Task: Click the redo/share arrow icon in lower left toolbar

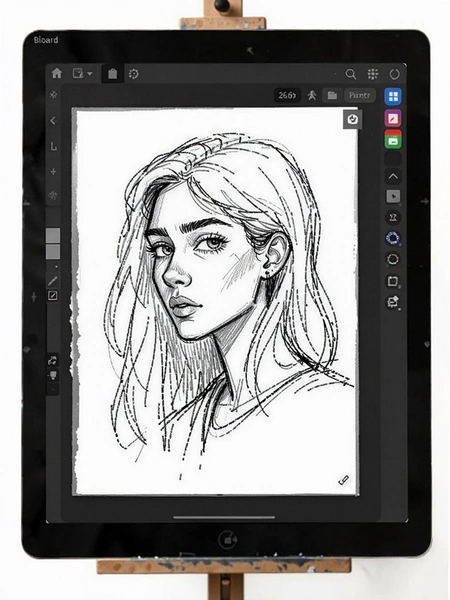Action: (x=52, y=360)
